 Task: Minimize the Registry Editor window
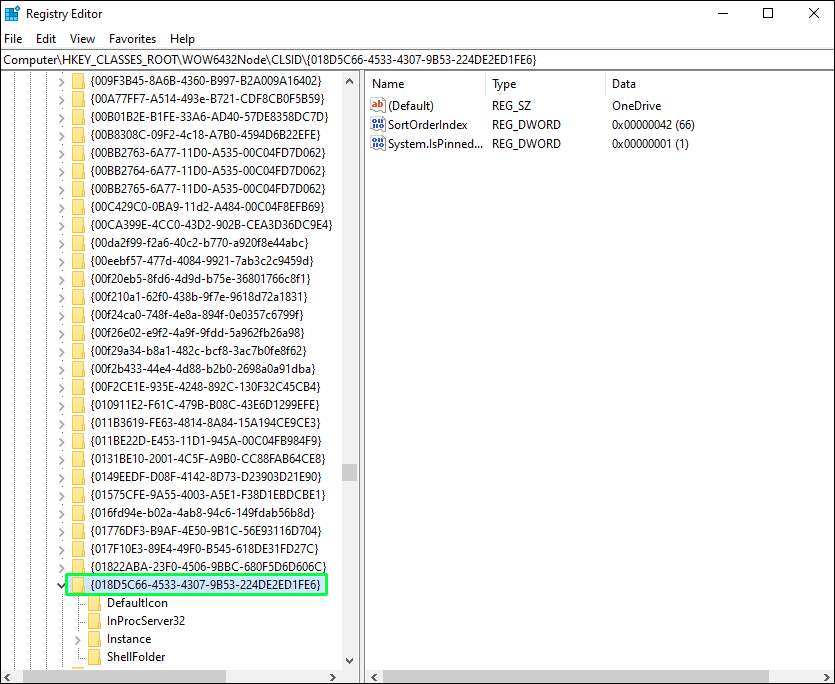tap(722, 13)
